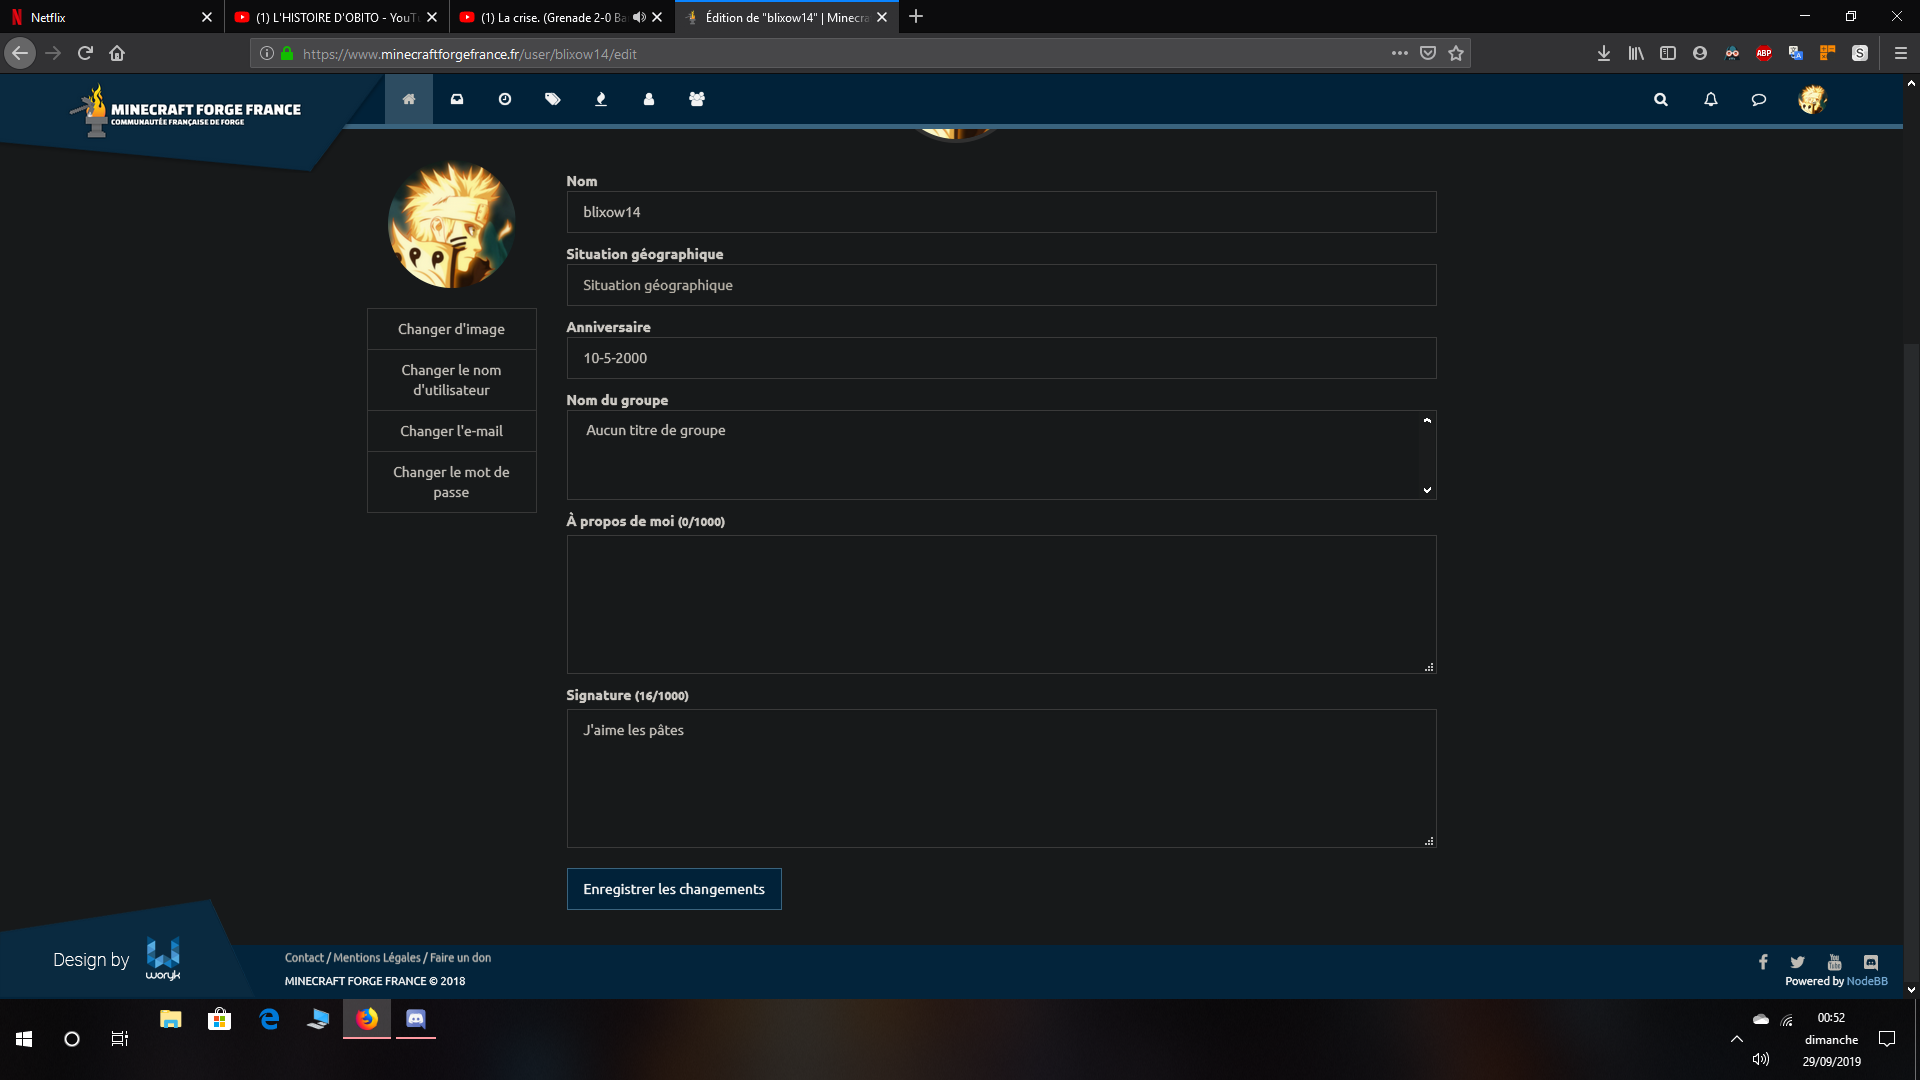The image size is (1920, 1080).
Task: Click Enregistrer les changements button
Action: tap(674, 889)
